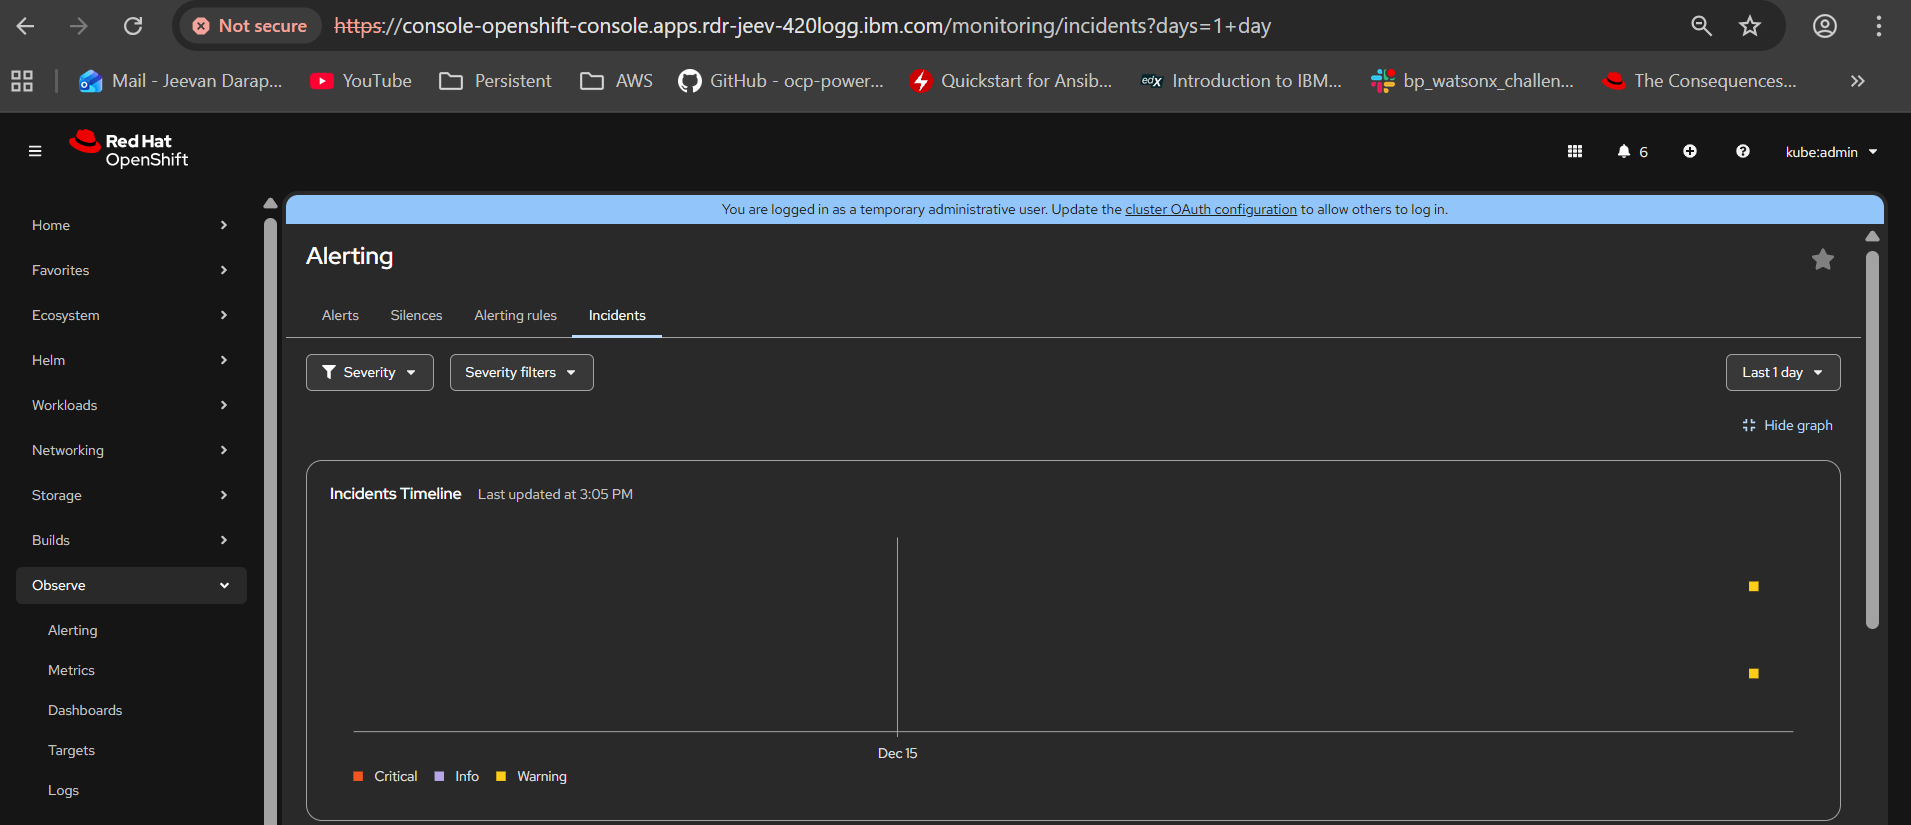
Task: Expand the Networking navigation section
Action: coord(131,450)
